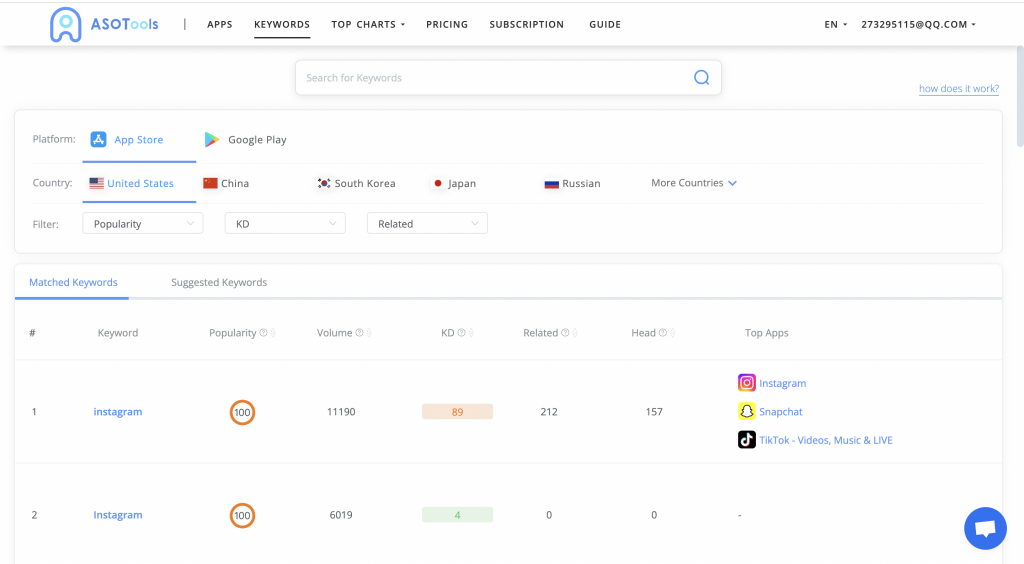Image resolution: width=1024 pixels, height=564 pixels.
Task: Switch to Suggested Keywords tab
Action: (x=219, y=282)
